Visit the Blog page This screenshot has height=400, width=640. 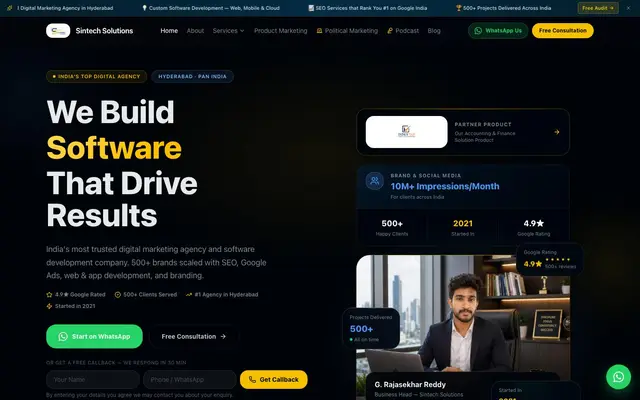[434, 31]
